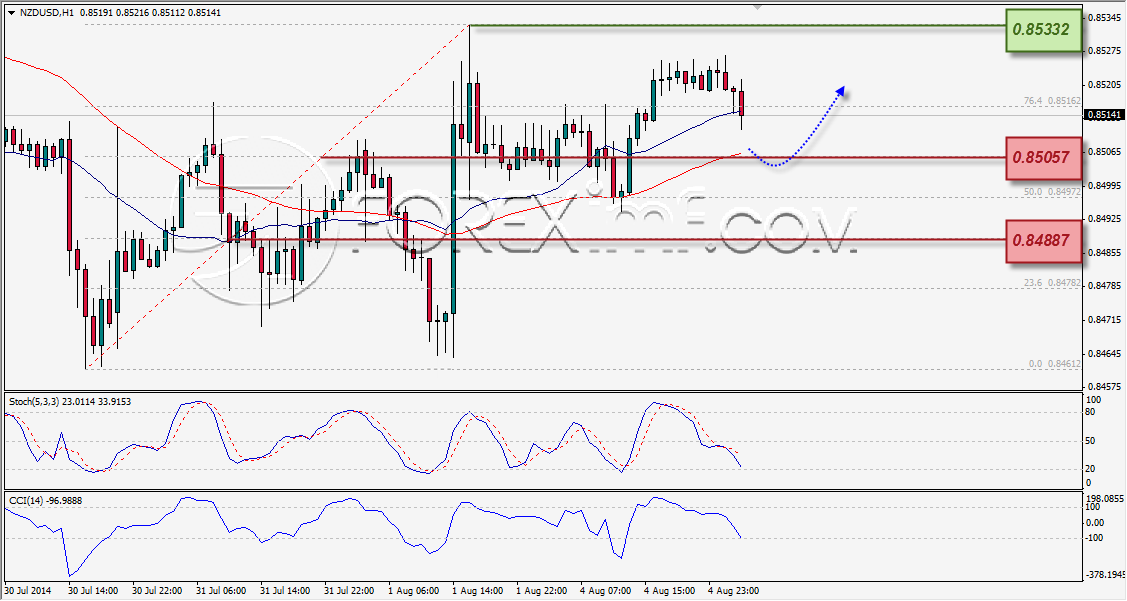The width and height of the screenshot is (1127, 601).
Task: Click 4 Aug 07:00 on the time axis
Action: [x=605, y=591]
